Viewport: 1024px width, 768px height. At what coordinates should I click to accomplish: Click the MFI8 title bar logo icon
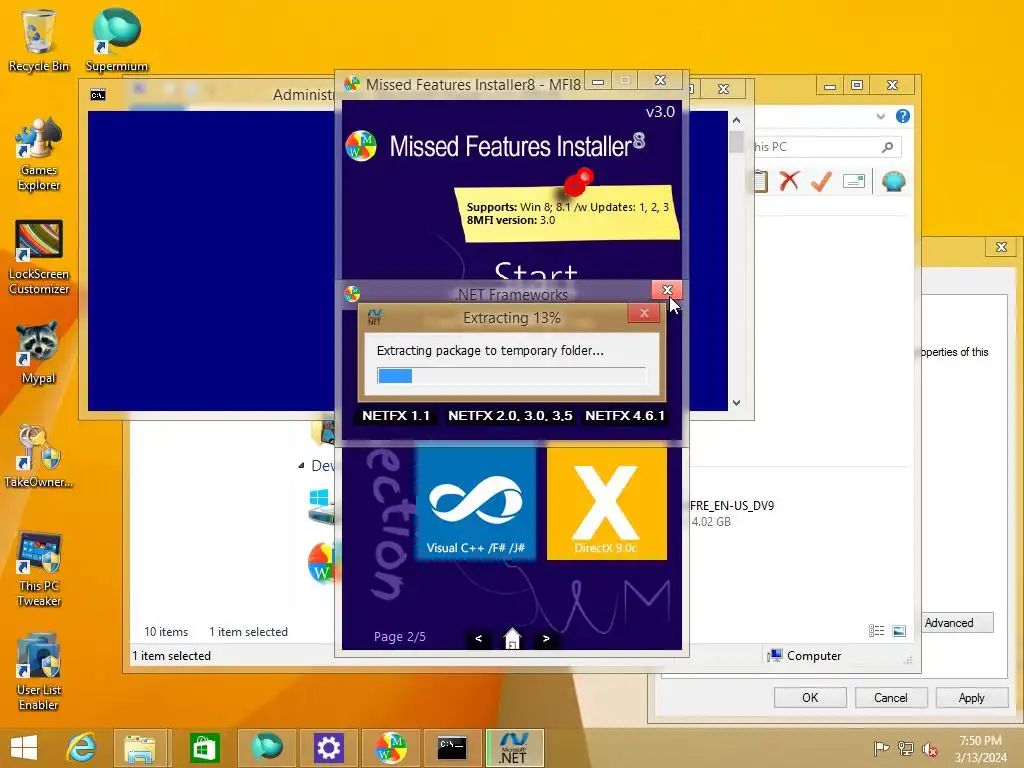352,84
